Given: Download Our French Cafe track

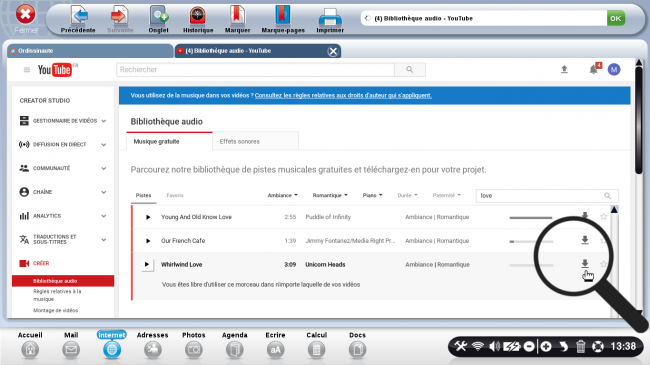Looking at the screenshot, I should coord(585,240).
